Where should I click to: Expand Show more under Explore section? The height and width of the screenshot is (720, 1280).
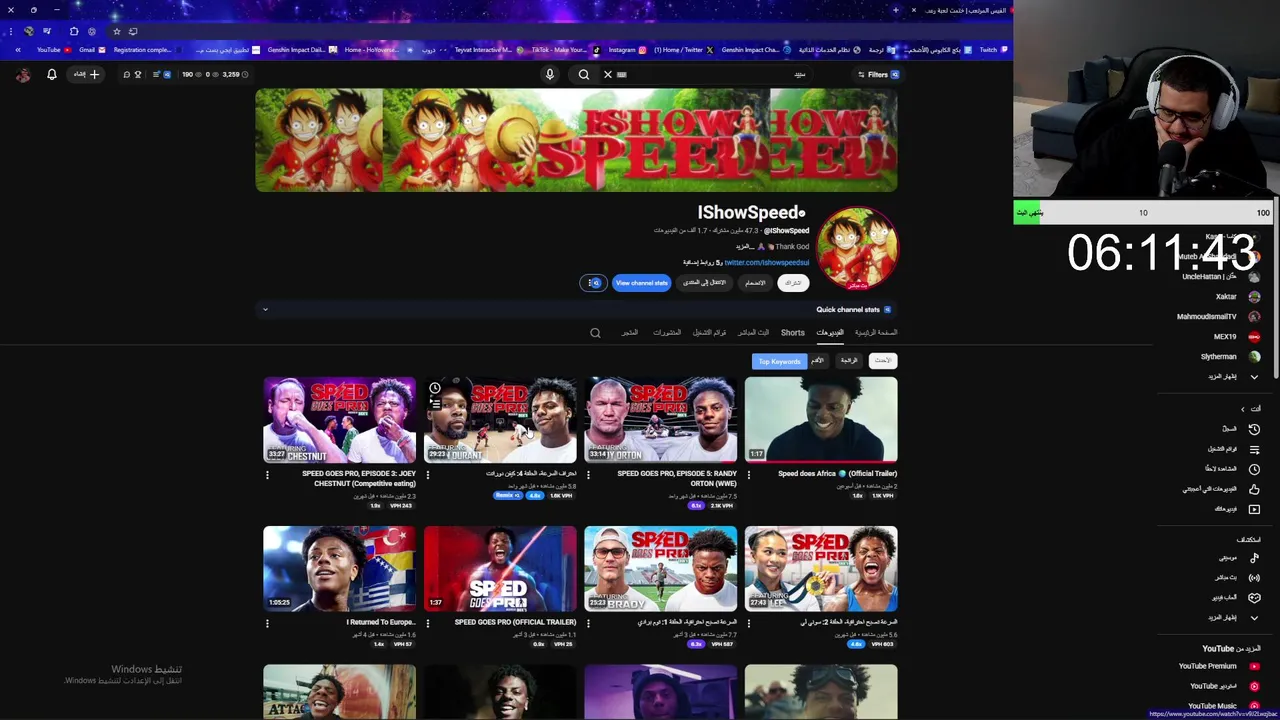pyautogui.click(x=1232, y=617)
